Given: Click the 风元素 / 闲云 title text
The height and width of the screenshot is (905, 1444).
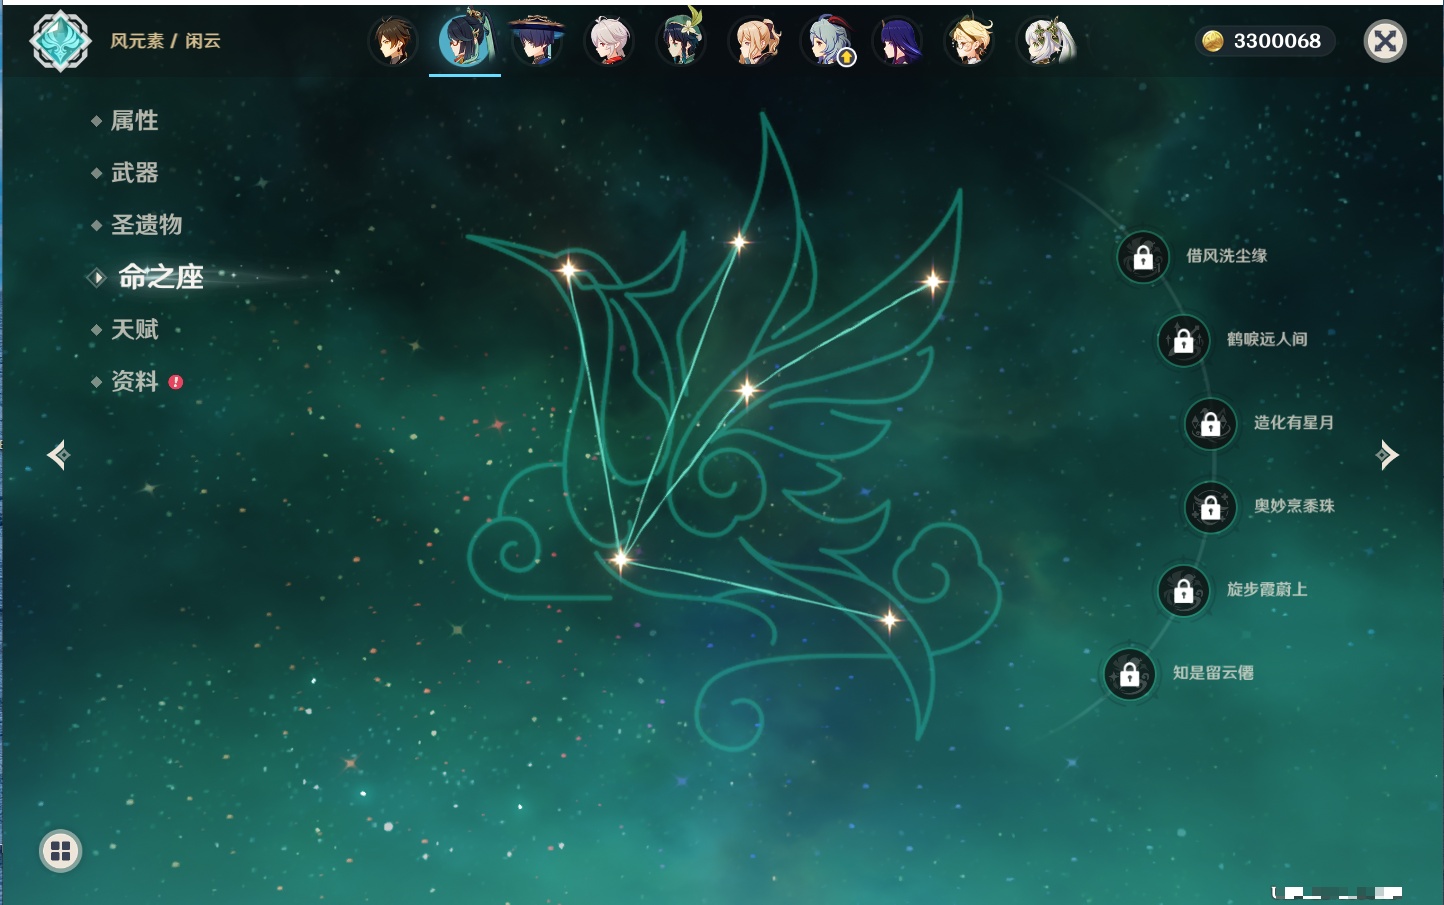Looking at the screenshot, I should point(165,41).
